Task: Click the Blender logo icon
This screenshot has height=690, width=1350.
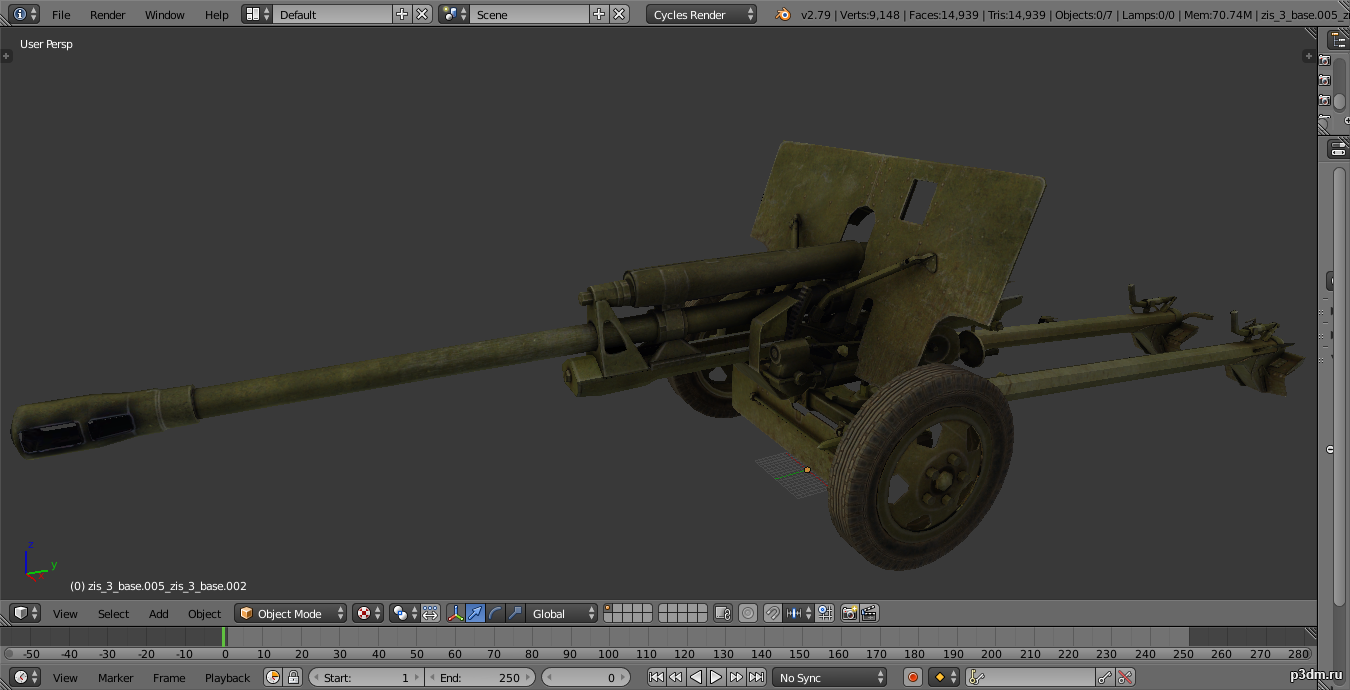Action: pos(781,14)
